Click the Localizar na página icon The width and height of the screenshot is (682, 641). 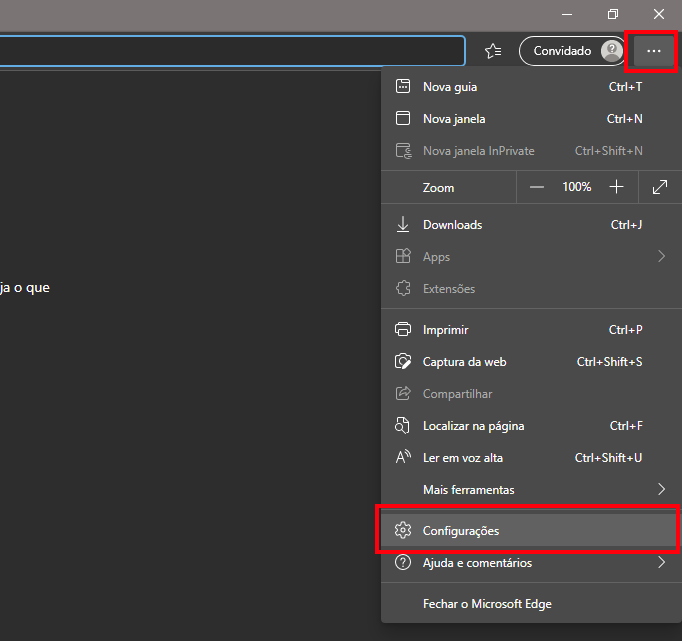click(404, 426)
